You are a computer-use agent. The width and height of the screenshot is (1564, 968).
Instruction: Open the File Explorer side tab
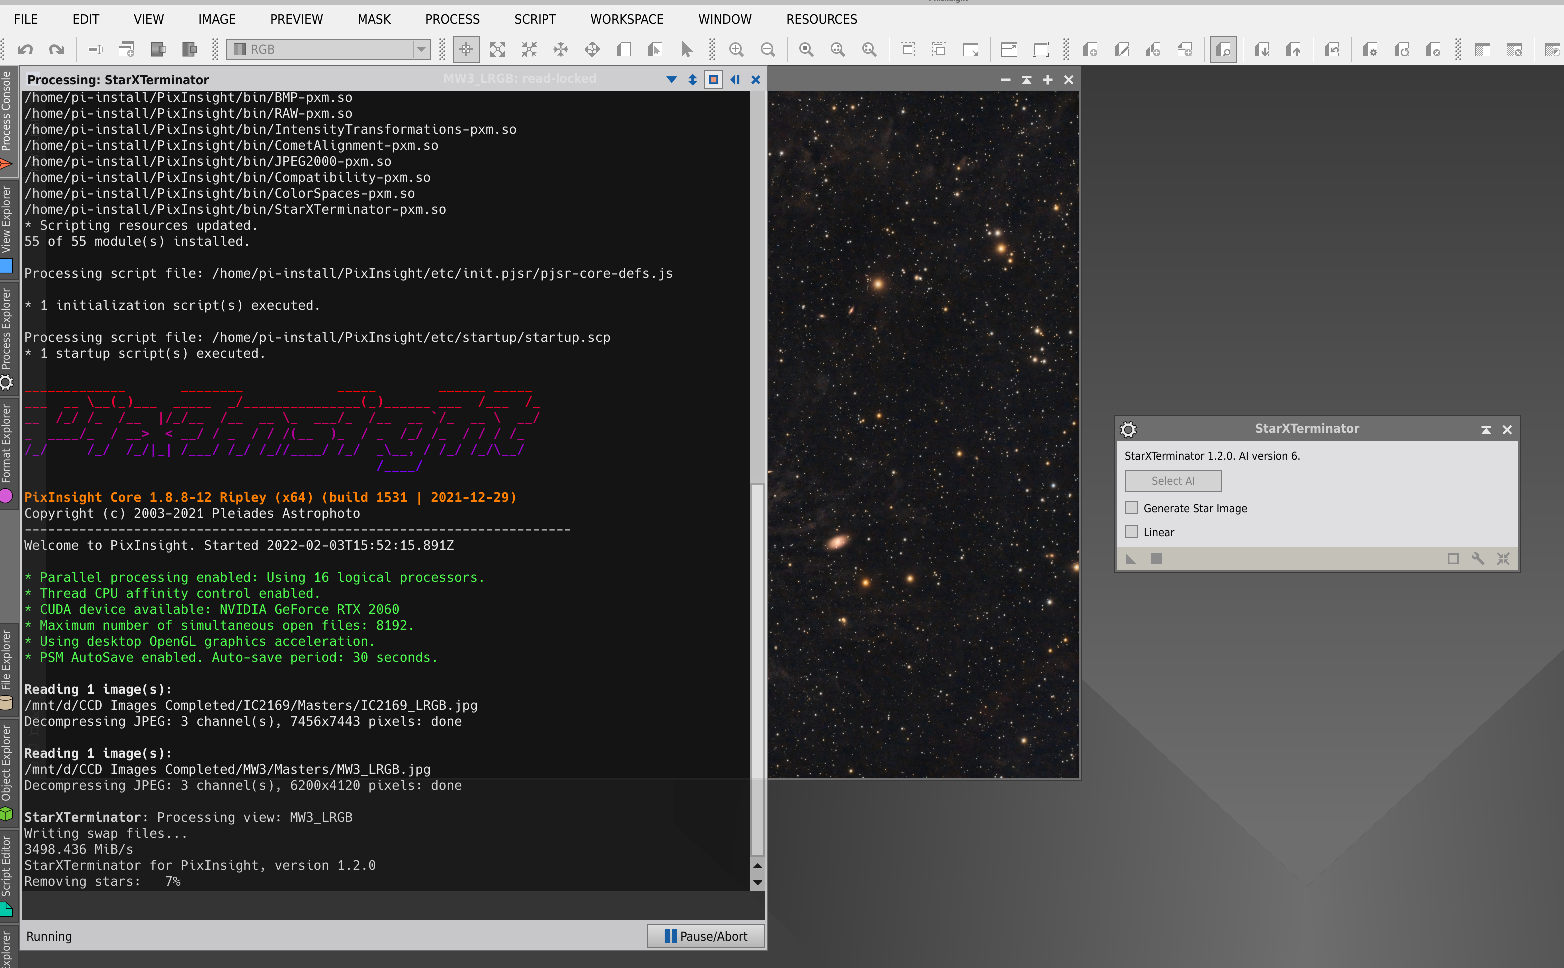click(7, 668)
